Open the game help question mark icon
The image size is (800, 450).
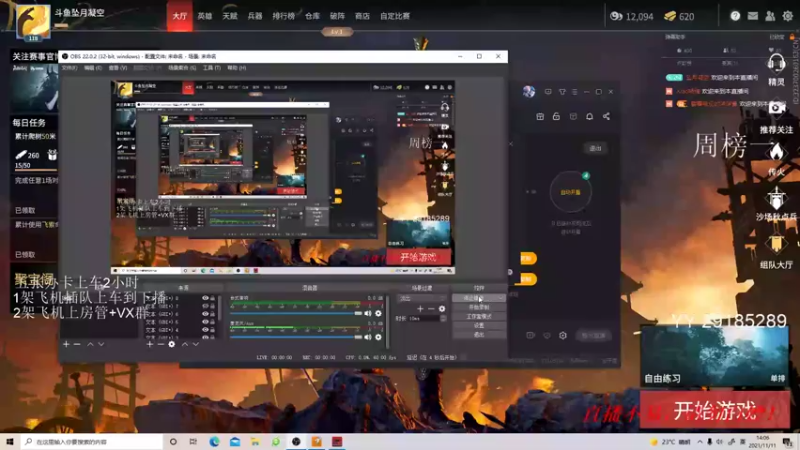(735, 16)
